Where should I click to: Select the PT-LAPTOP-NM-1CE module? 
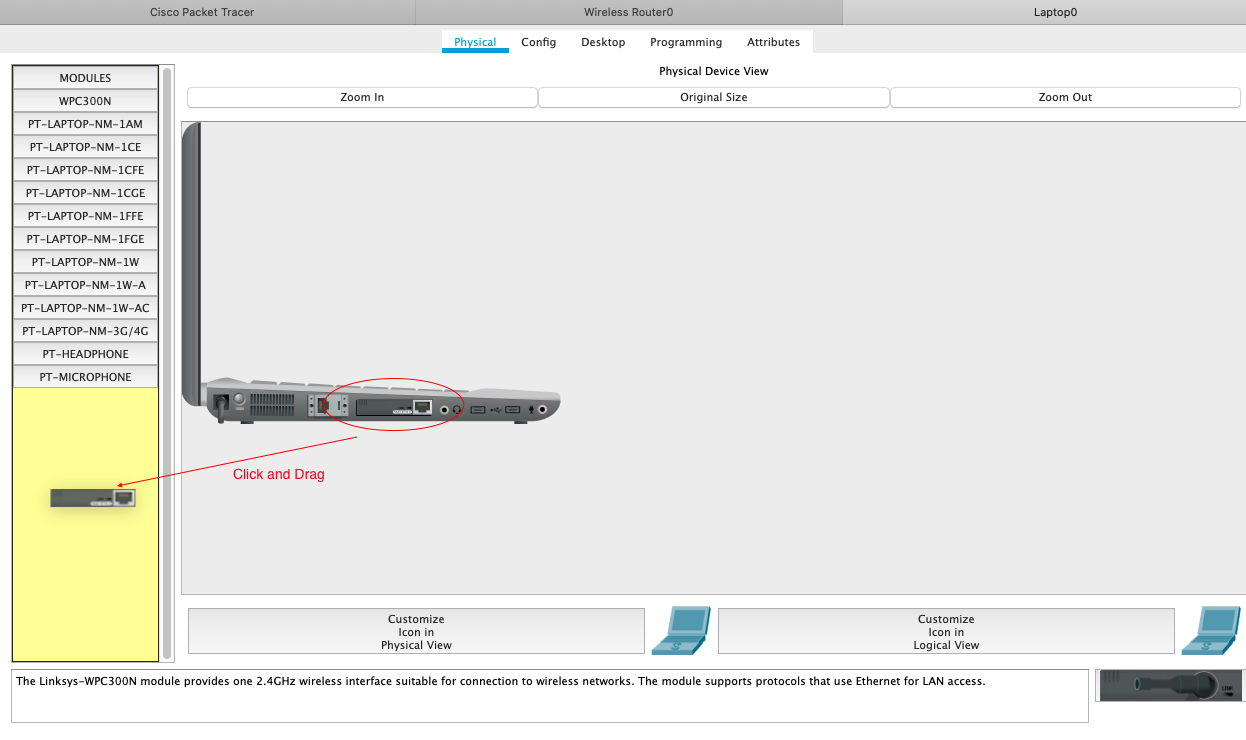[x=85, y=147]
